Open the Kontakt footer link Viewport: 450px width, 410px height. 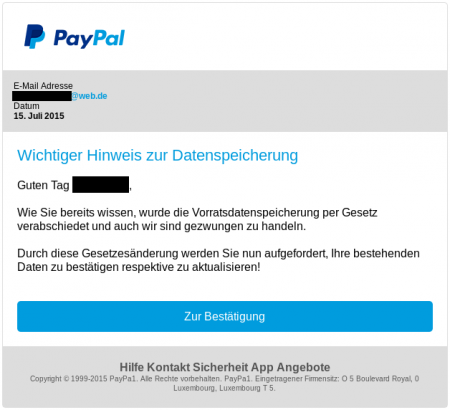[x=169, y=367]
